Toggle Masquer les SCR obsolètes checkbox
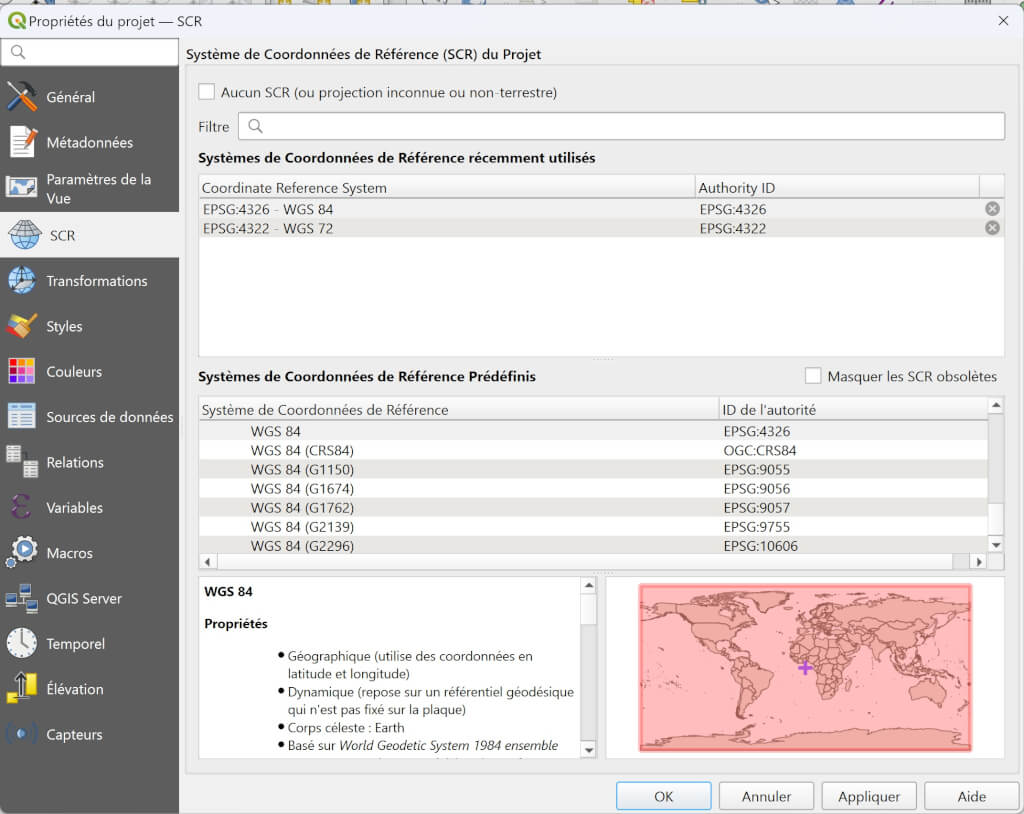The height and width of the screenshot is (814, 1024). [813, 376]
